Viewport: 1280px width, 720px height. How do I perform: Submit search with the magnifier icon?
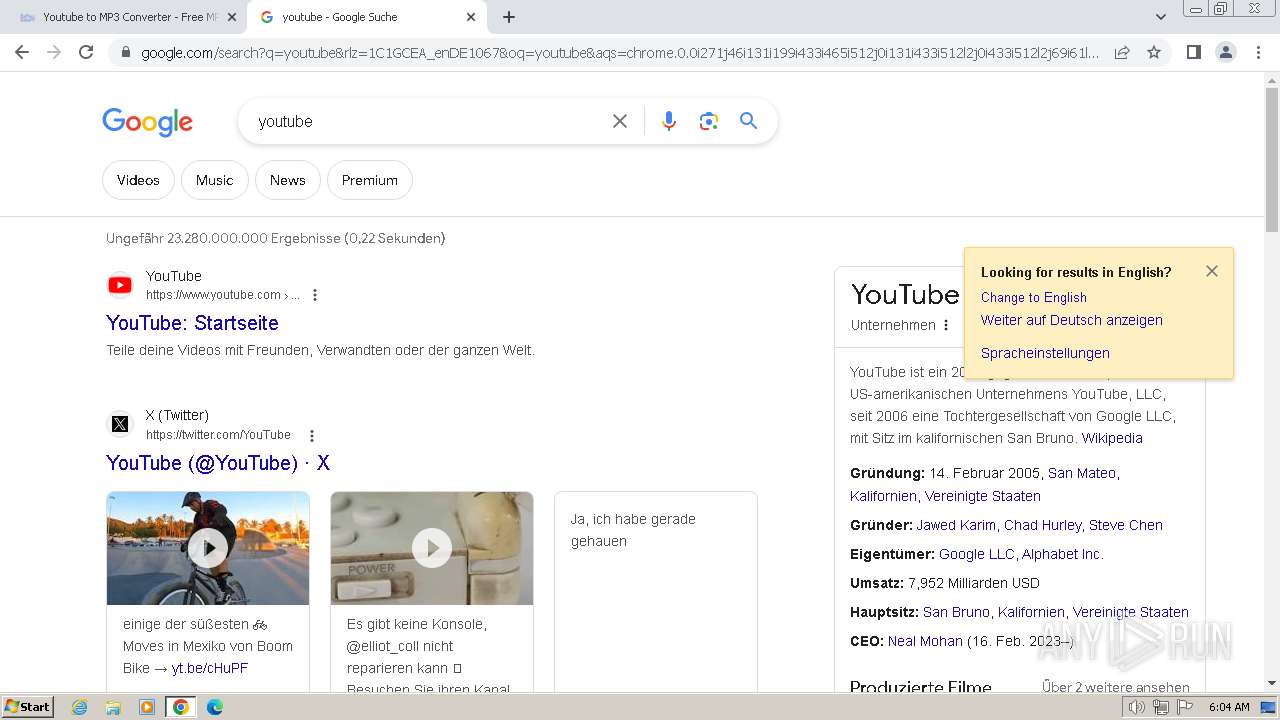pos(748,121)
